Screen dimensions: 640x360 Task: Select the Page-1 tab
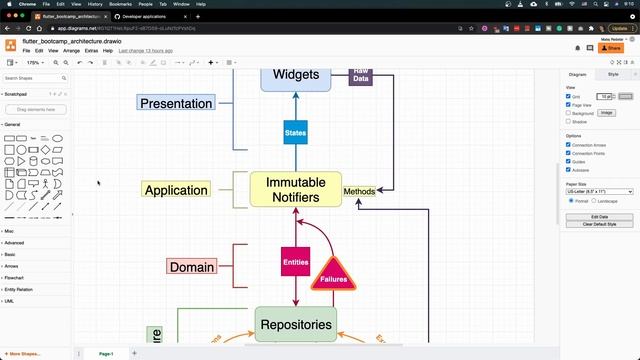click(x=106, y=354)
